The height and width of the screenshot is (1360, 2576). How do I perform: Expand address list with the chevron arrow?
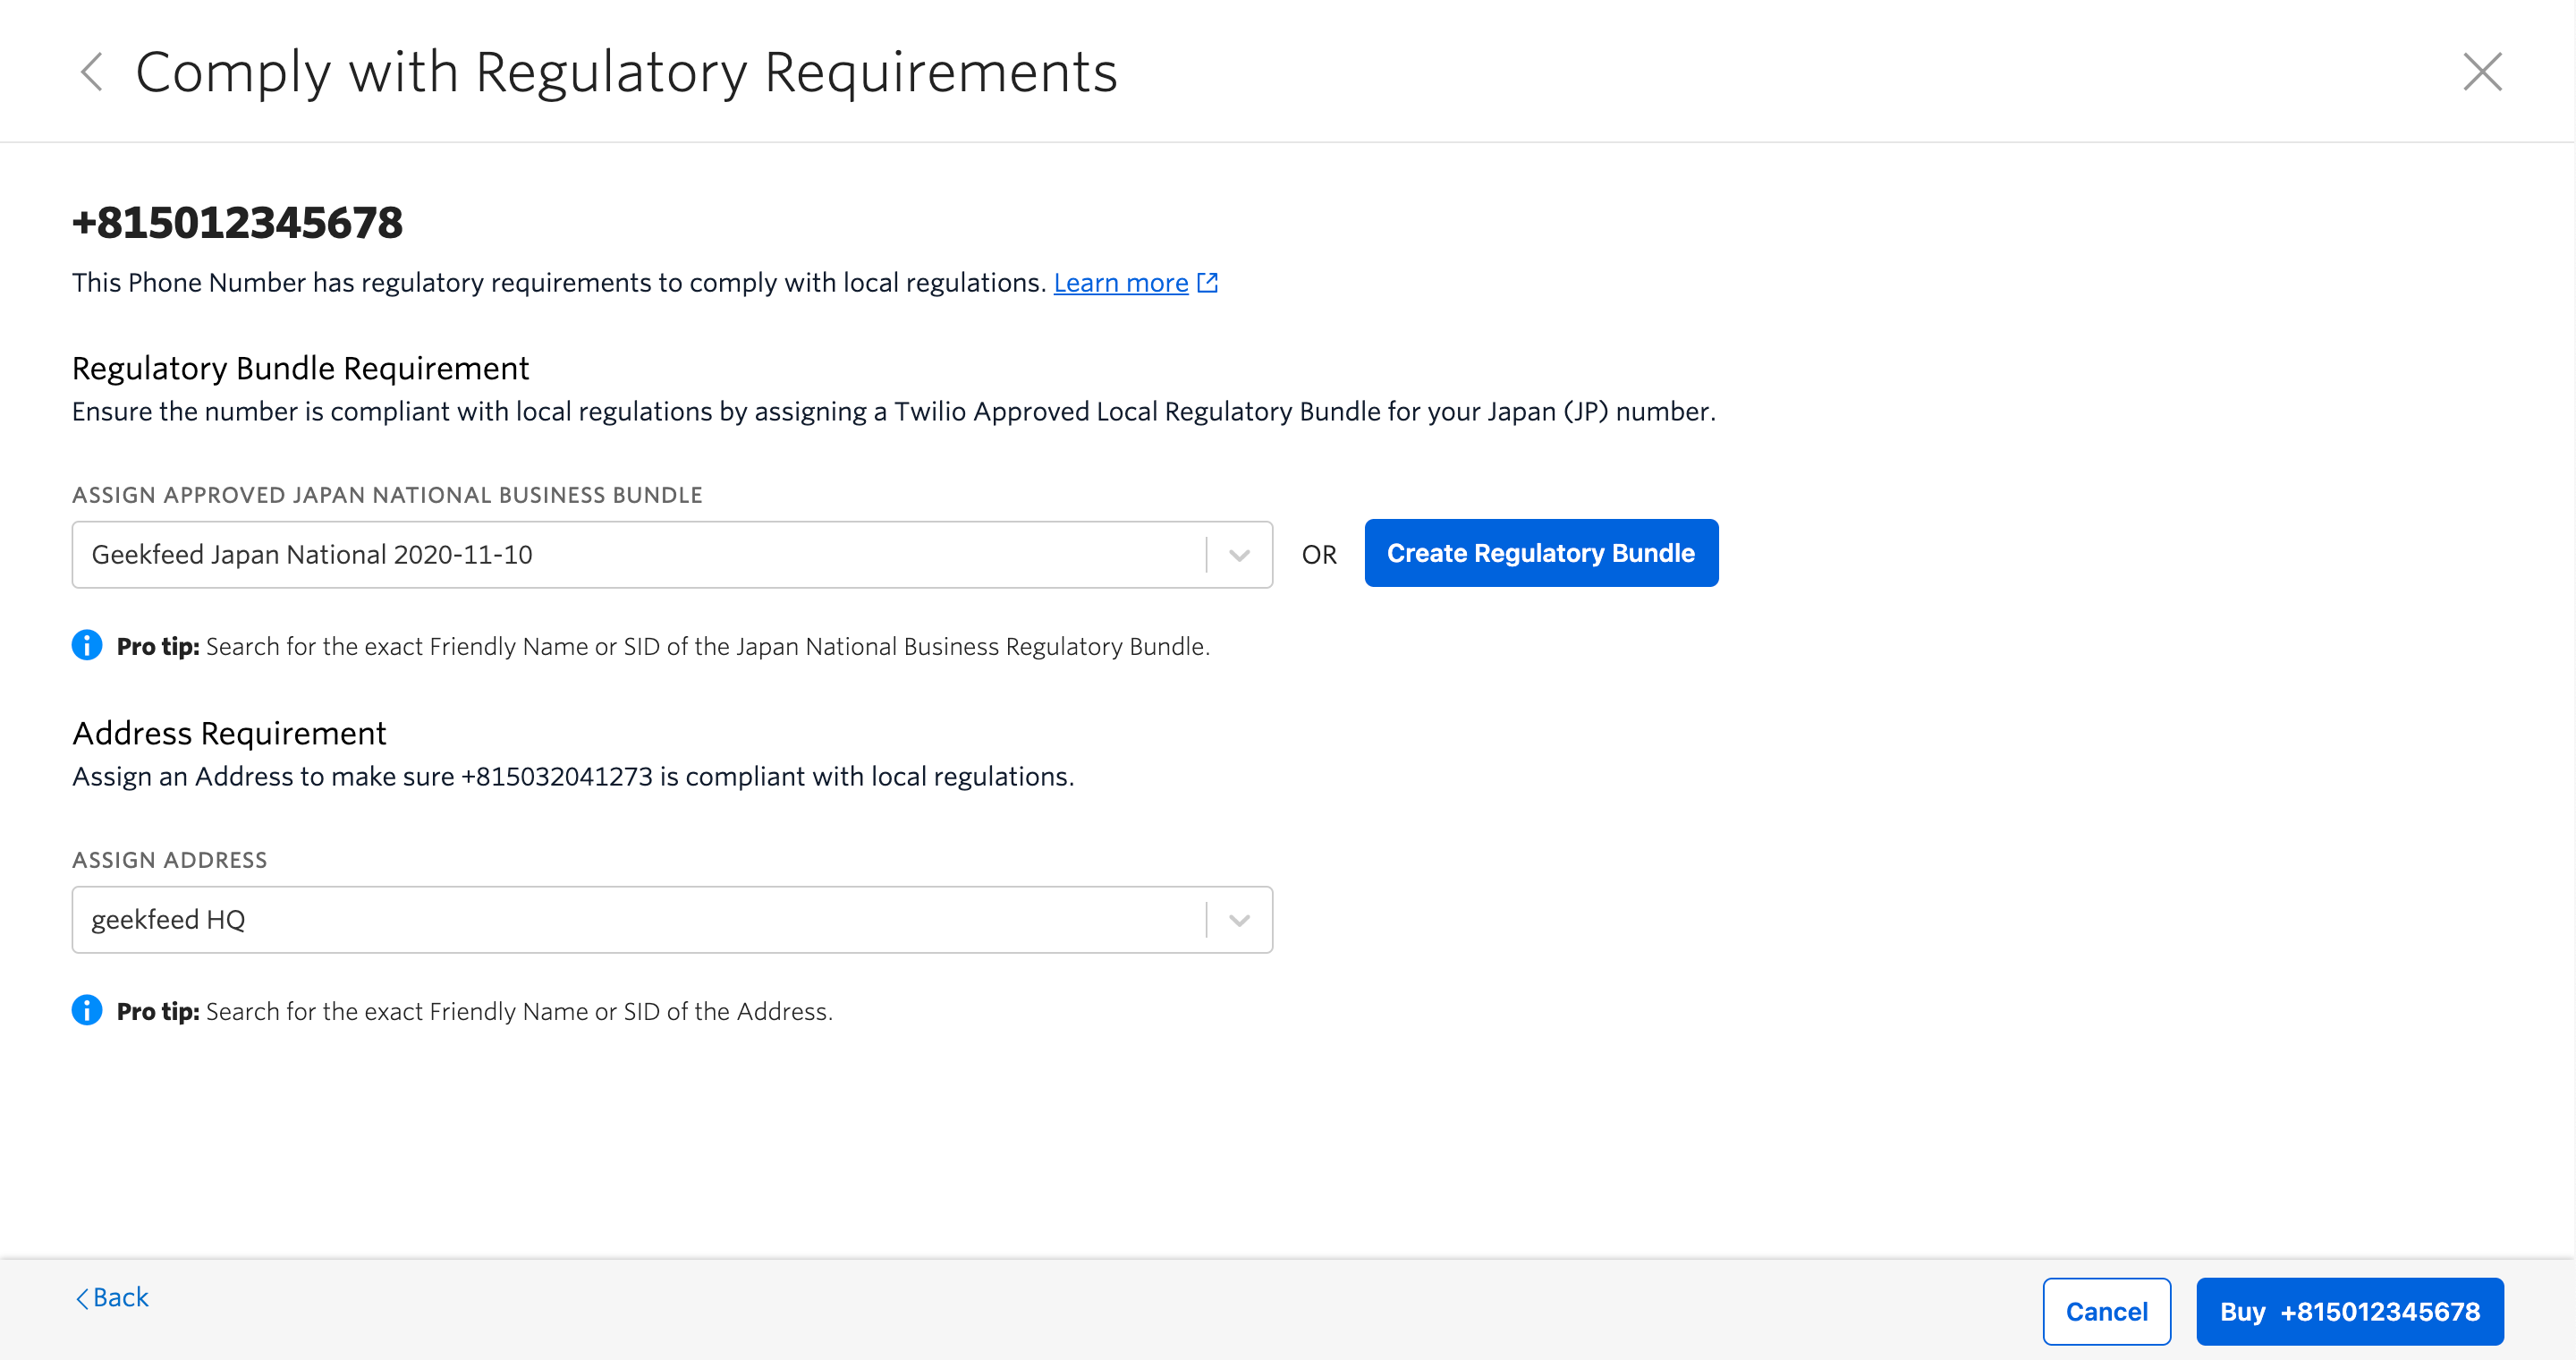[x=1239, y=920]
